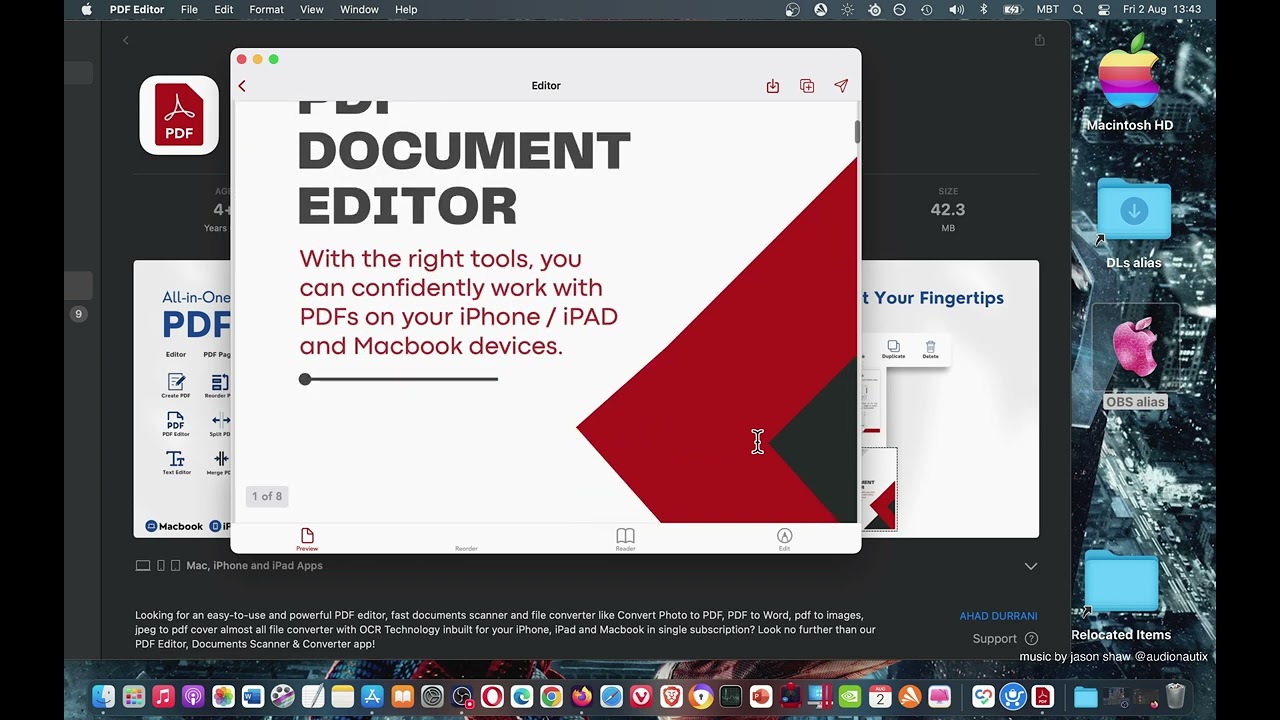Click the '1 of 8' page indicator

267,496
